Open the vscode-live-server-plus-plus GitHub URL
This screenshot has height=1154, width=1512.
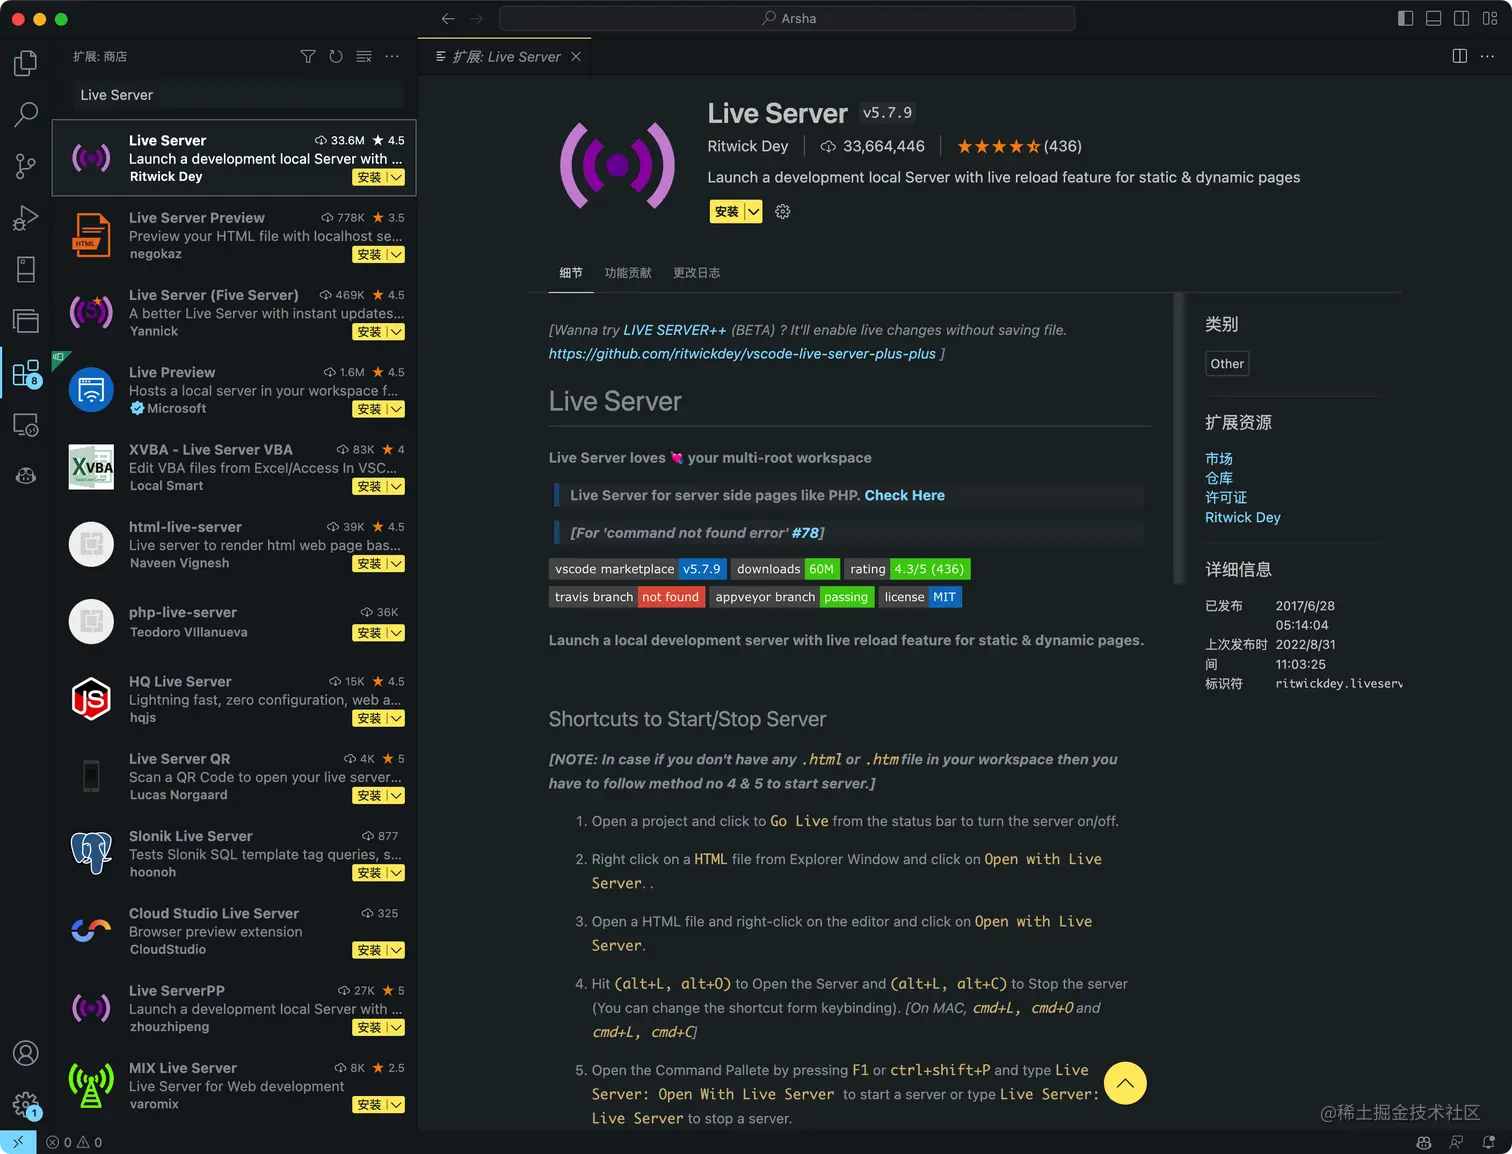tap(742, 354)
